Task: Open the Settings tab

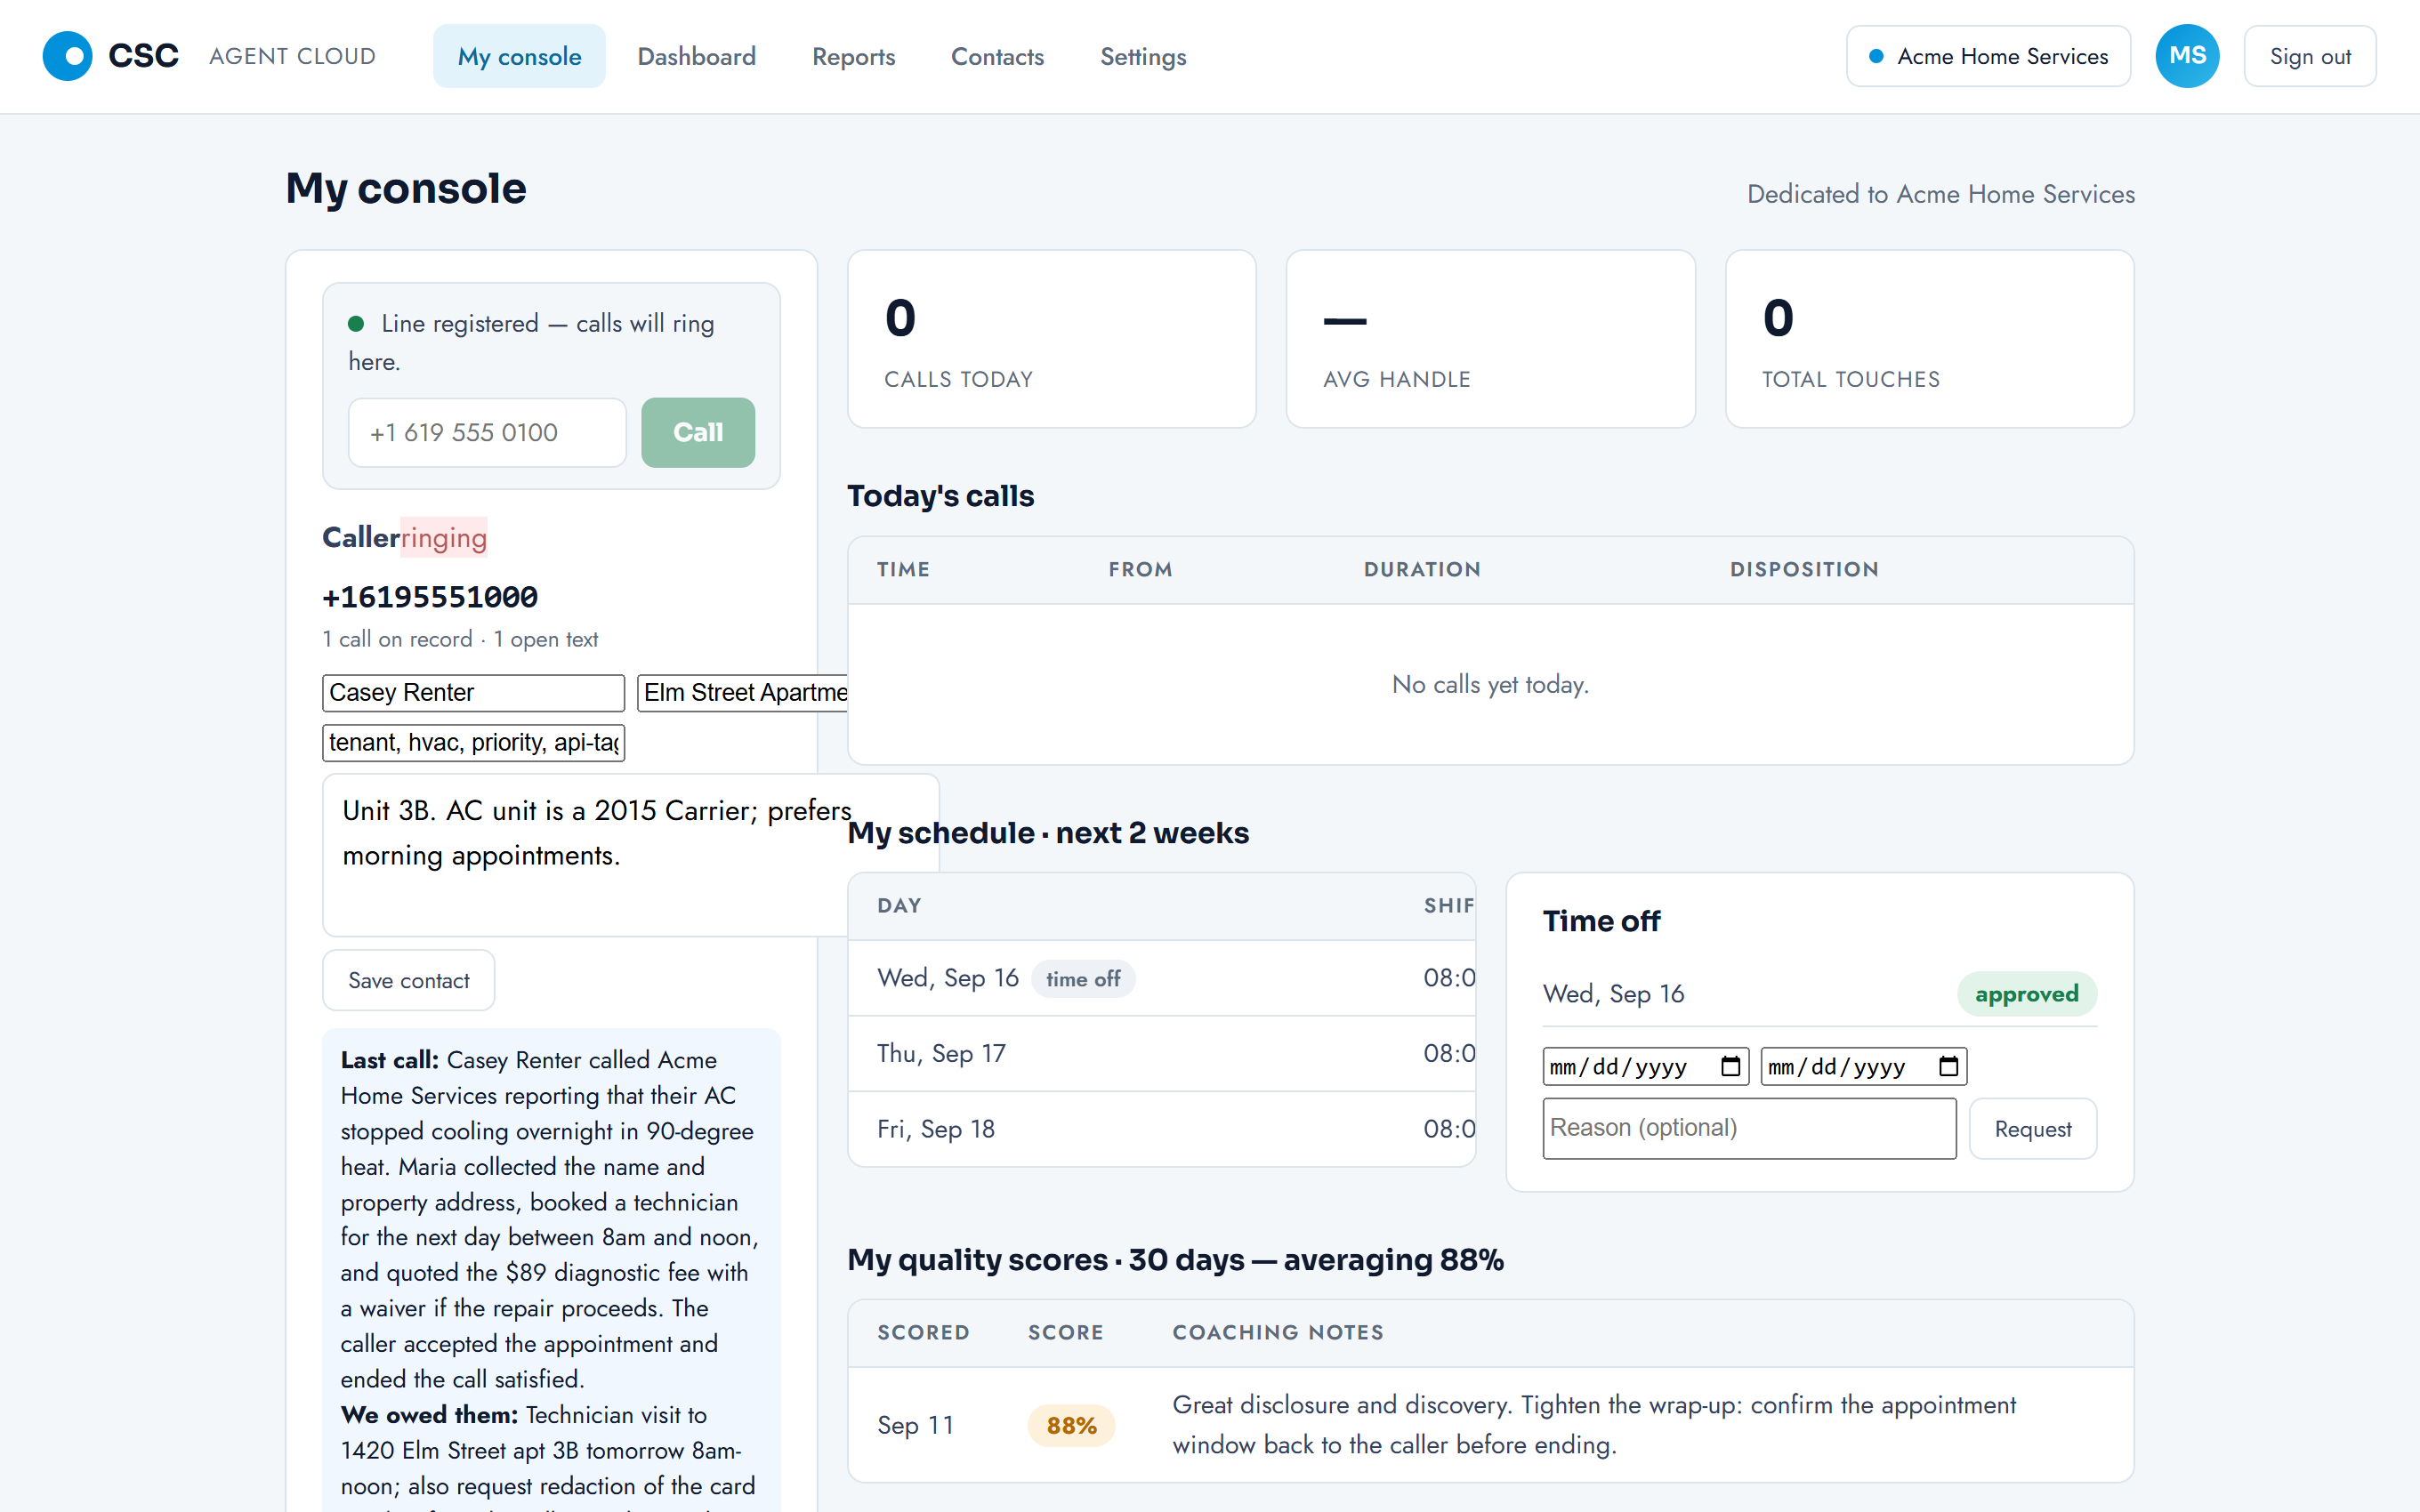Action: click(x=1143, y=56)
